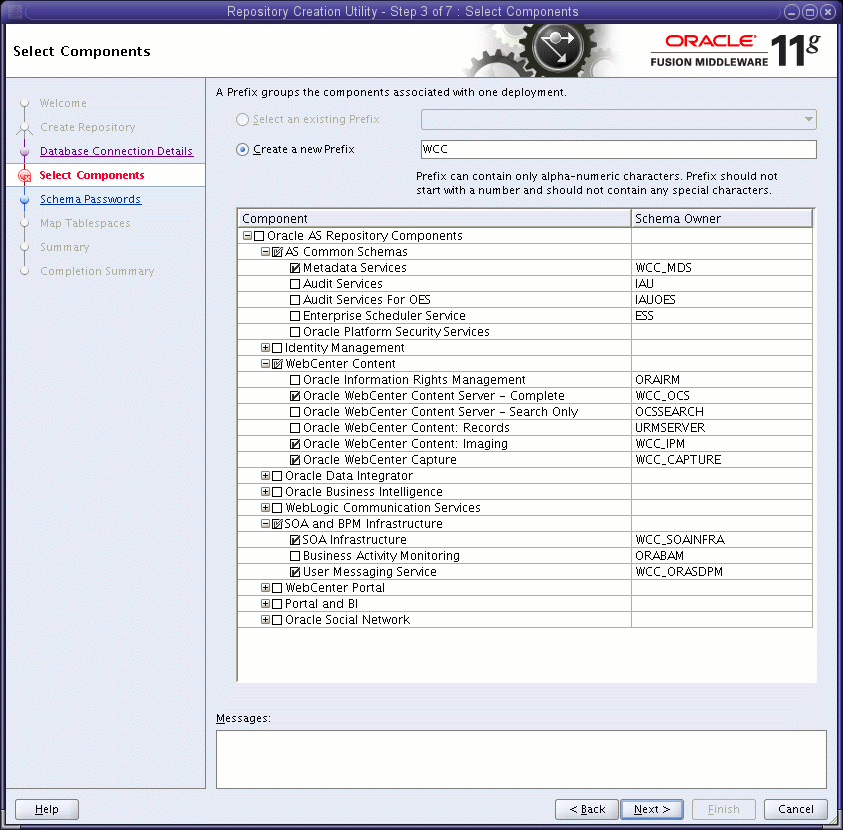This screenshot has height=830, width=843.
Task: Click the Schema Owner column header
Action: [x=721, y=219]
